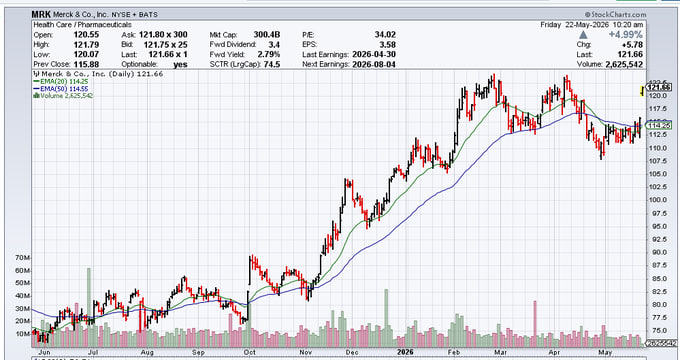The width and height of the screenshot is (680, 360).
Task: Click the Jun month label on time axis
Action: point(45,352)
